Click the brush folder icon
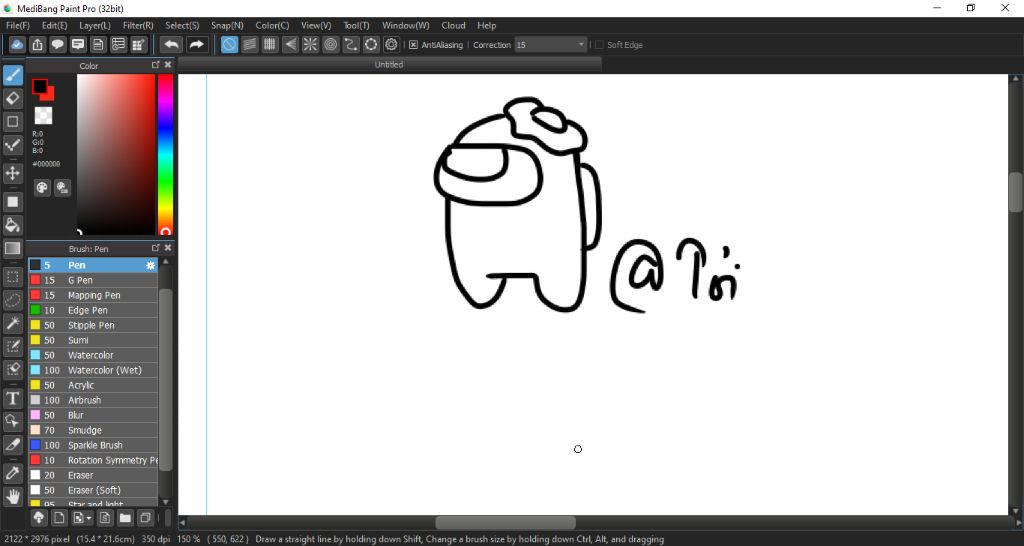Image resolution: width=1024 pixels, height=546 pixels. pos(125,518)
